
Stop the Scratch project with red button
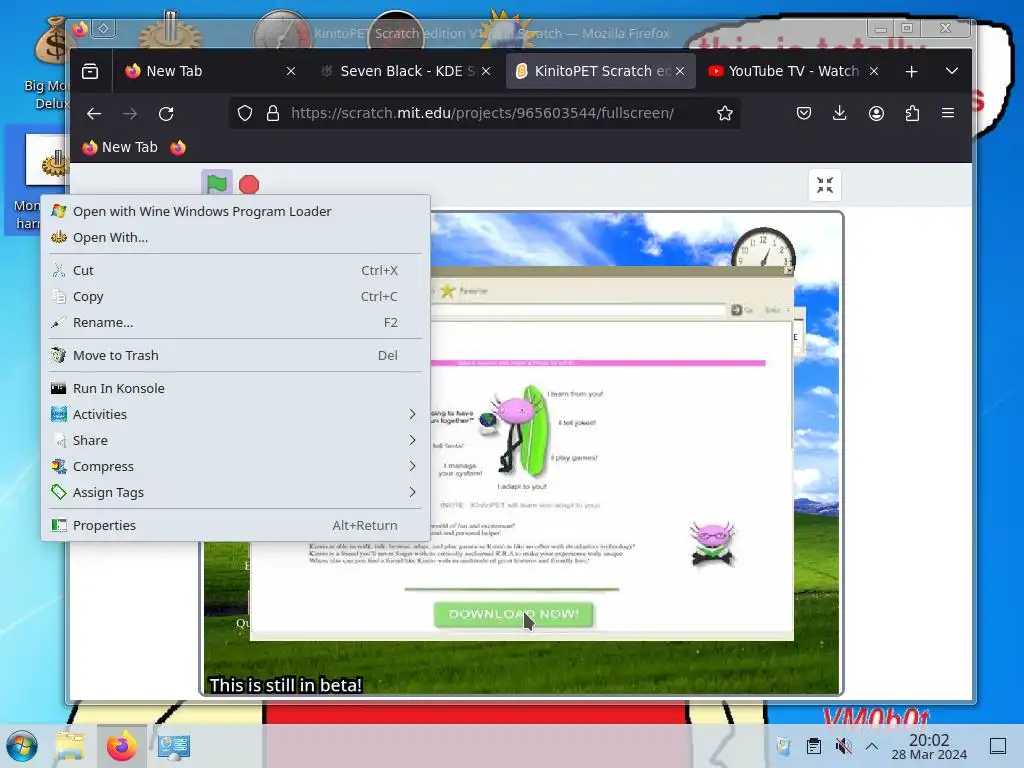point(249,185)
